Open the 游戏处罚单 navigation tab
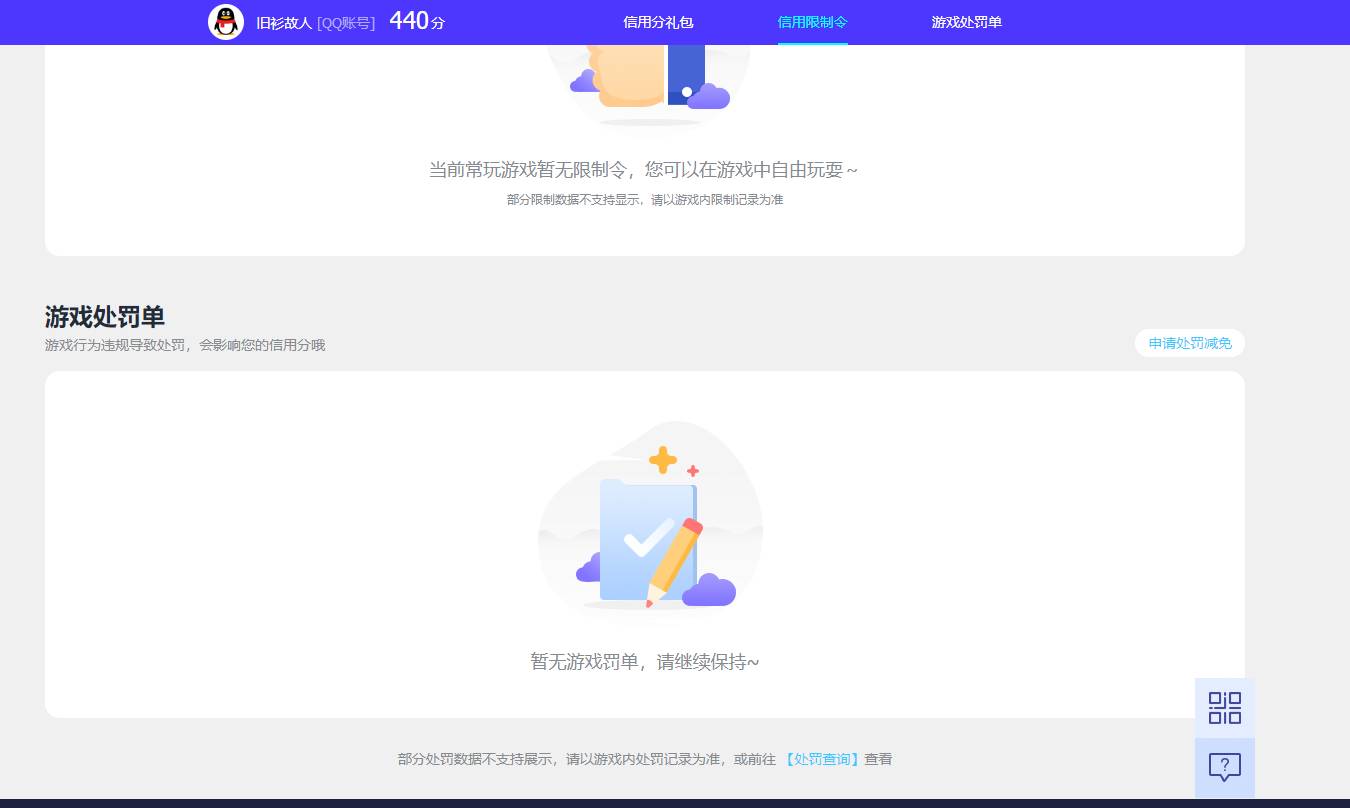 pos(966,22)
